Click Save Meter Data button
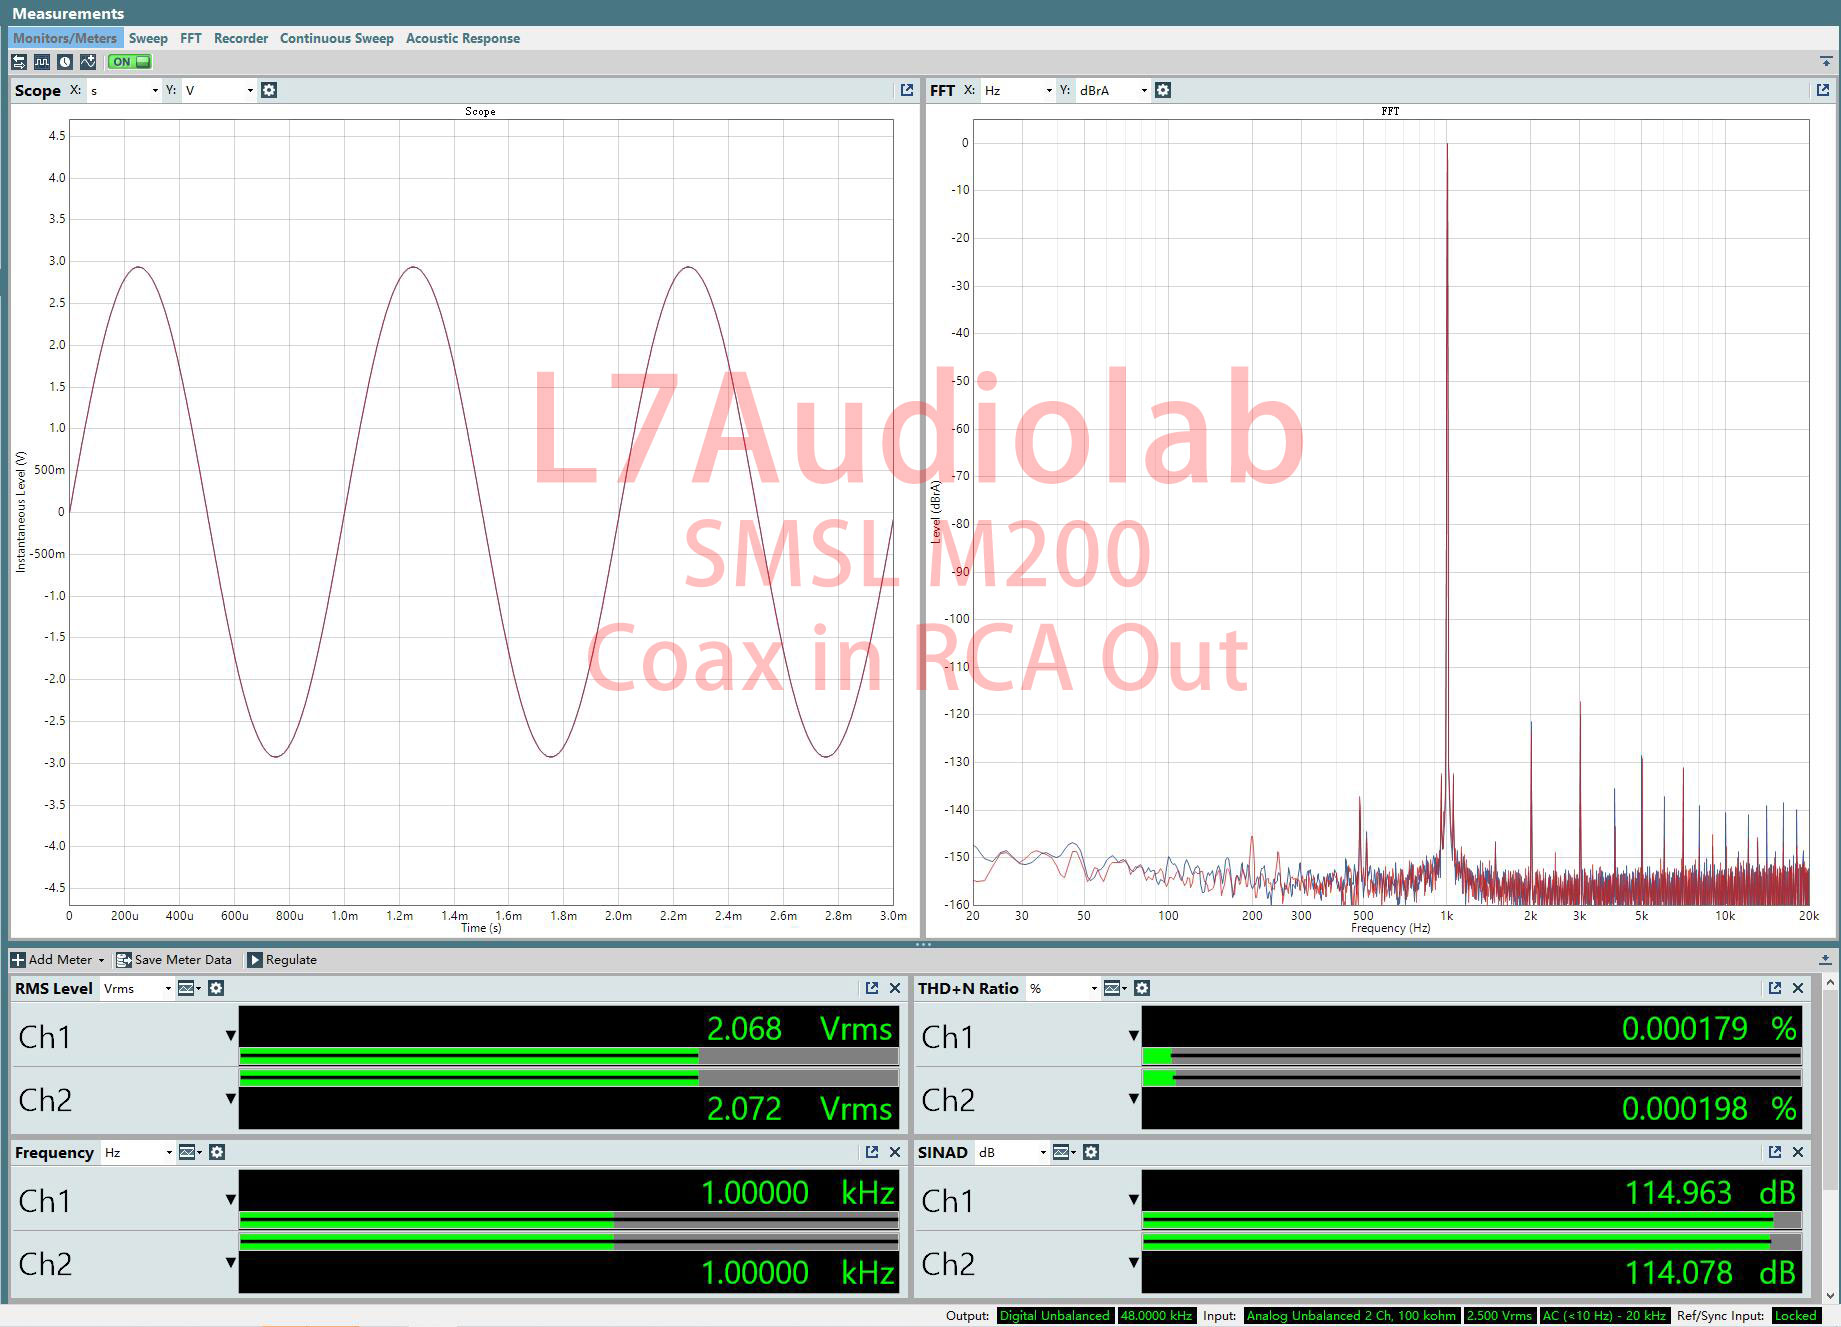The height and width of the screenshot is (1327, 1841). 174,960
